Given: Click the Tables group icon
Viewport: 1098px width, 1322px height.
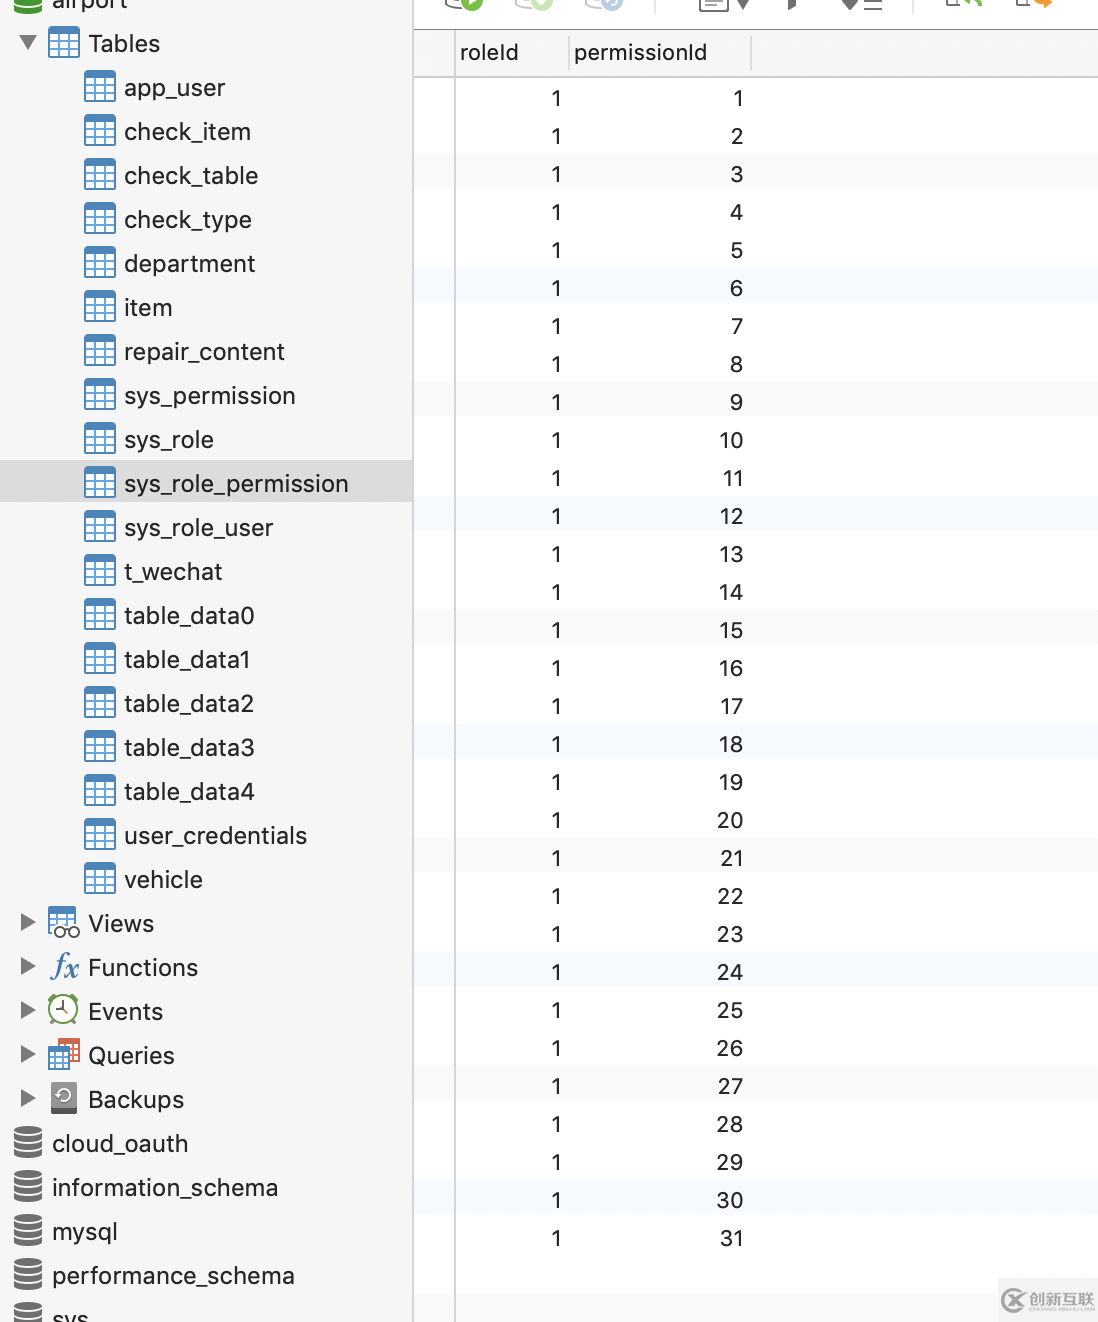Looking at the screenshot, I should pos(64,43).
